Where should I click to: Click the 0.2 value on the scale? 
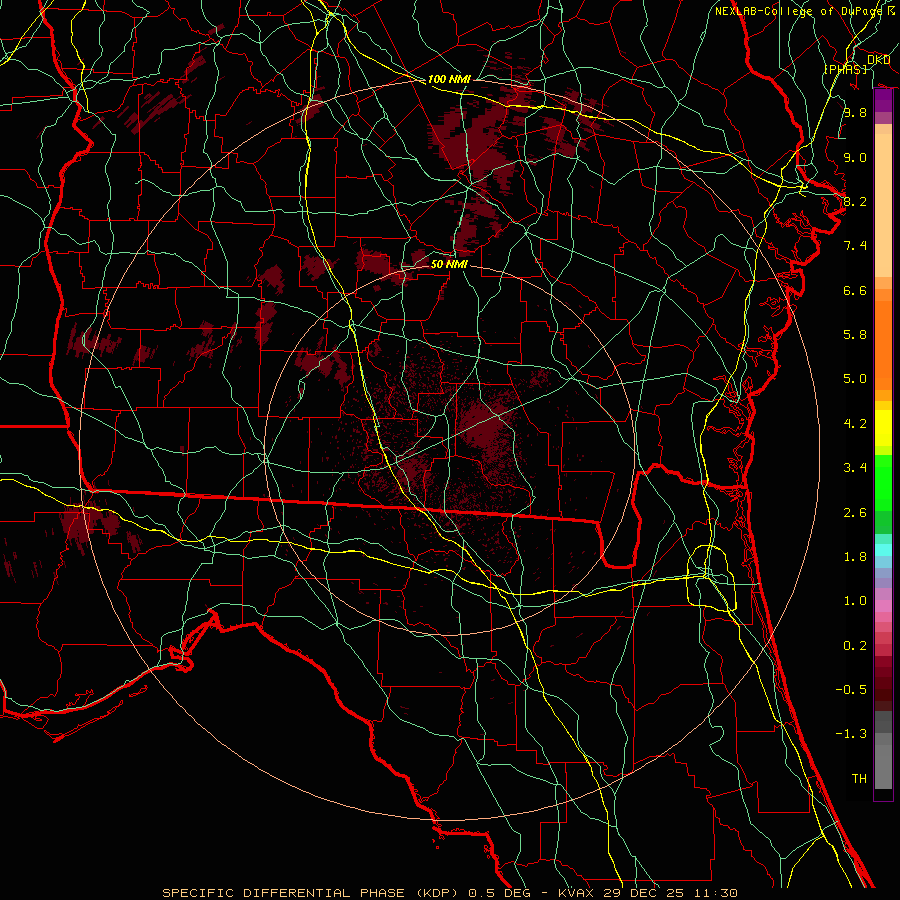click(854, 646)
